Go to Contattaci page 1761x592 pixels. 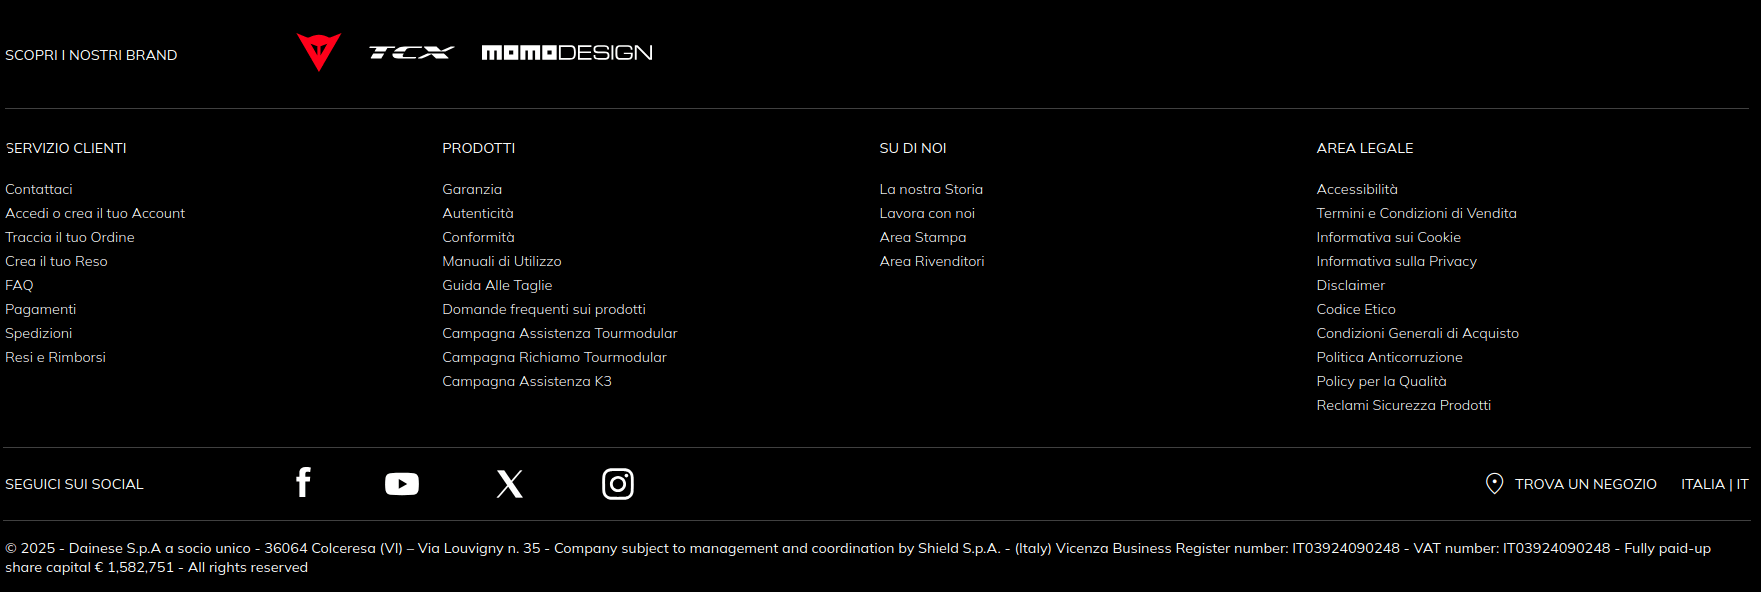(x=39, y=189)
